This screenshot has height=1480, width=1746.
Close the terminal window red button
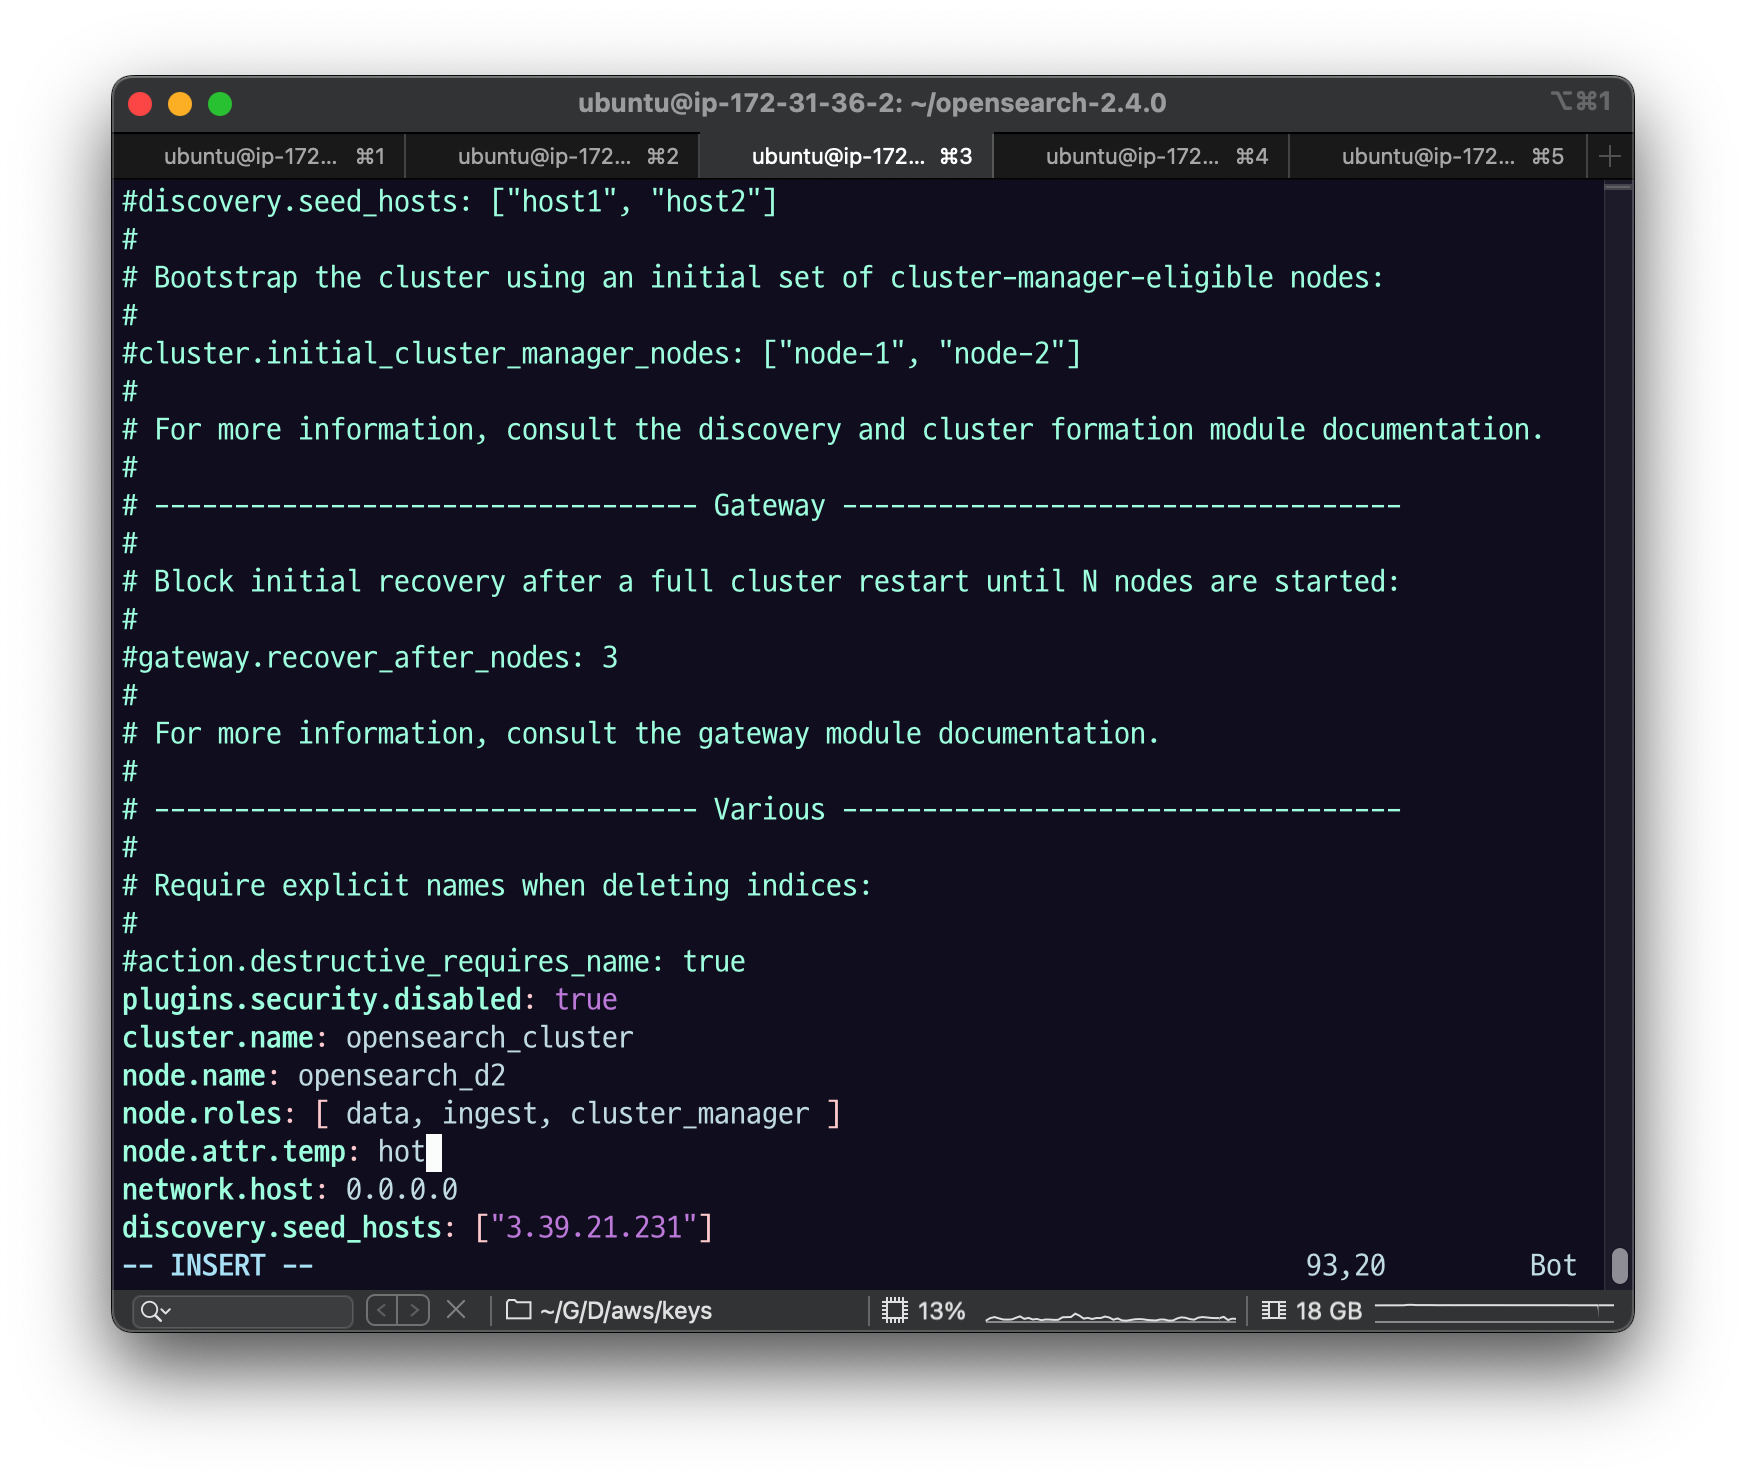[x=141, y=104]
